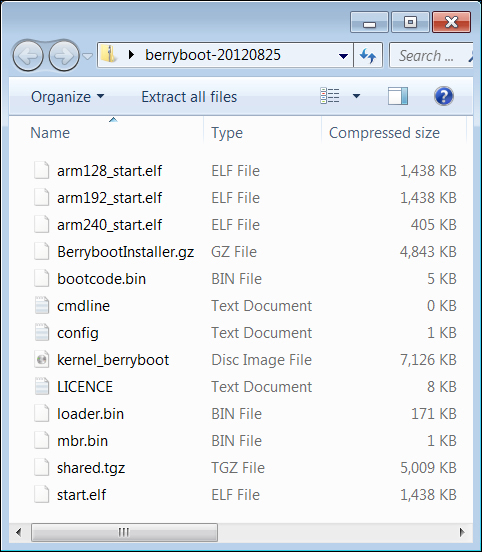The width and height of the screenshot is (482, 552).
Task: Click the bootcode.bin file name
Action: coord(101,279)
